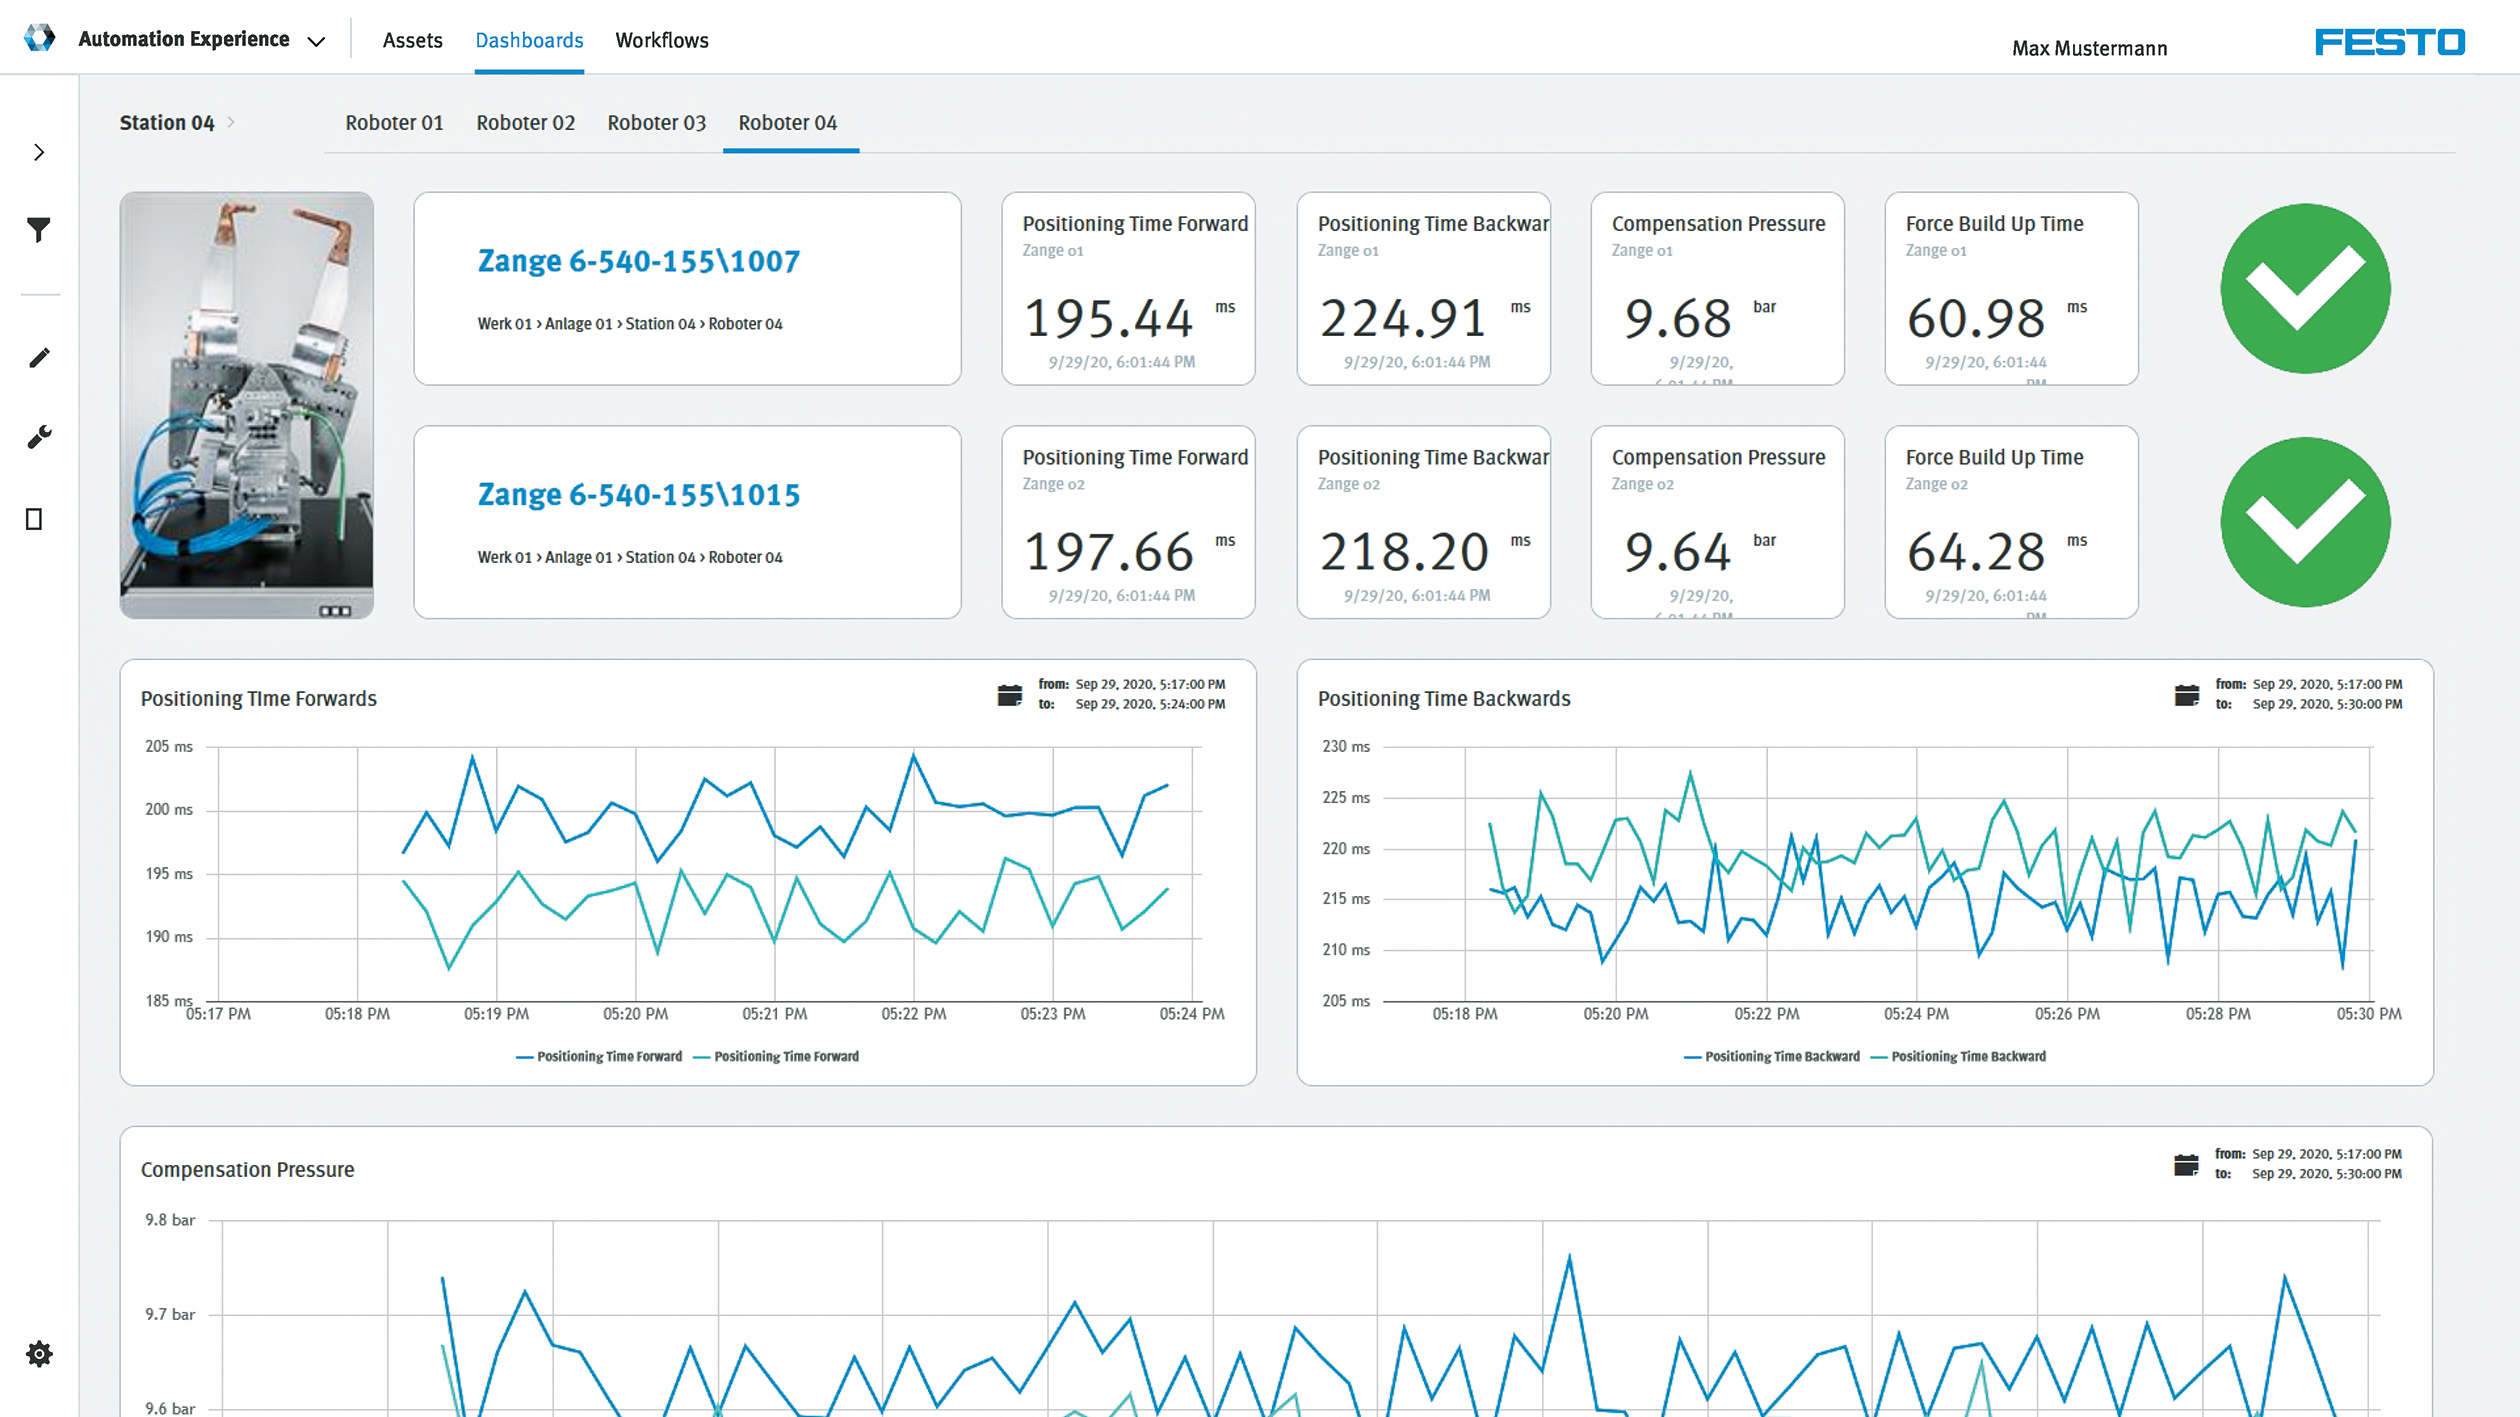Open the Zange 6-540-155\1007 link
2520x1417 pixels.
pyautogui.click(x=638, y=261)
